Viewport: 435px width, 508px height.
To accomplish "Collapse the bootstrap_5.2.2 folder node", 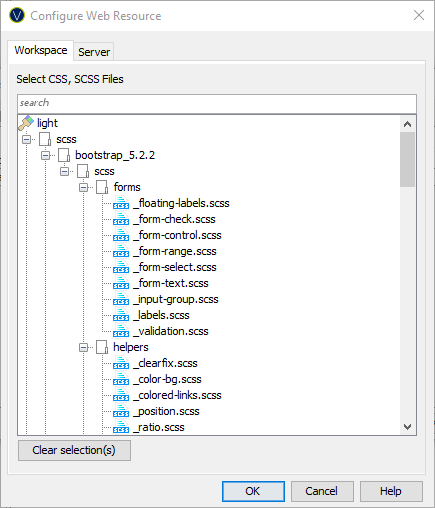I will pyautogui.click(x=45, y=155).
